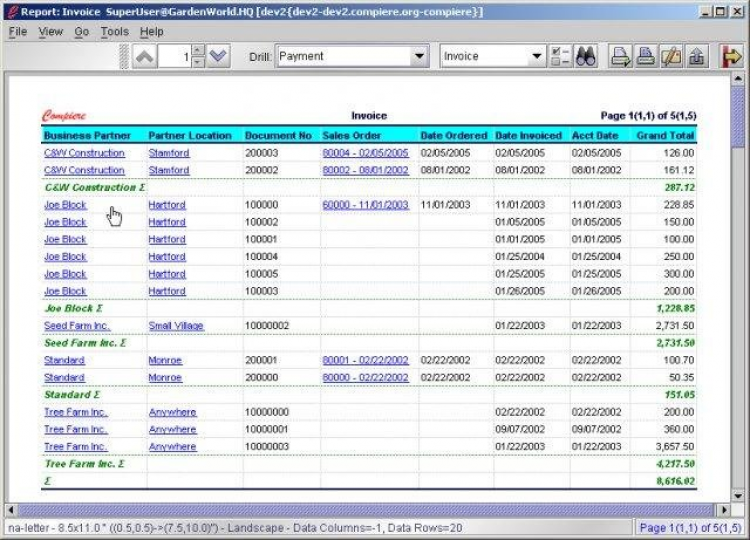Open the Go menu
The width and height of the screenshot is (750, 540).
(x=82, y=32)
